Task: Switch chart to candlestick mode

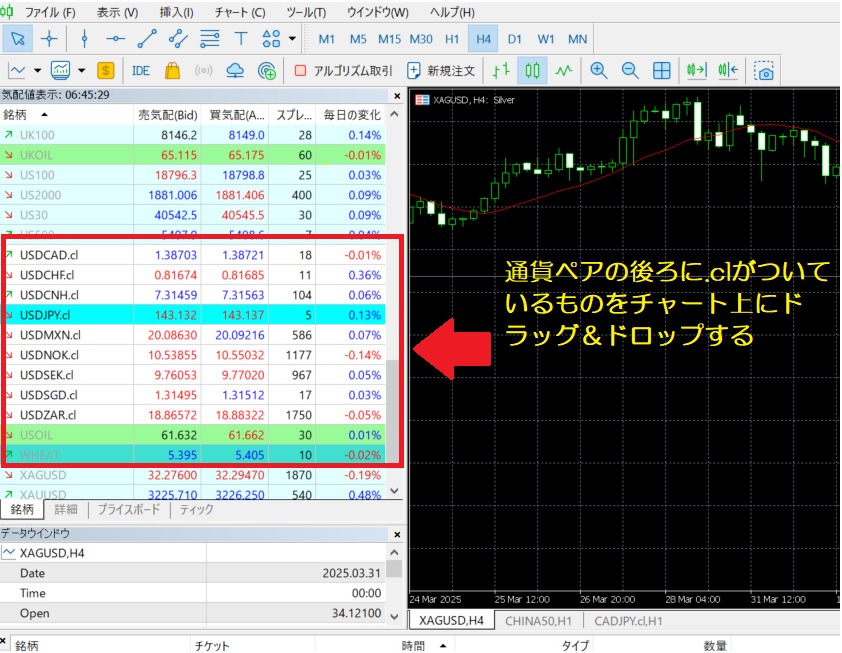Action: click(x=532, y=70)
